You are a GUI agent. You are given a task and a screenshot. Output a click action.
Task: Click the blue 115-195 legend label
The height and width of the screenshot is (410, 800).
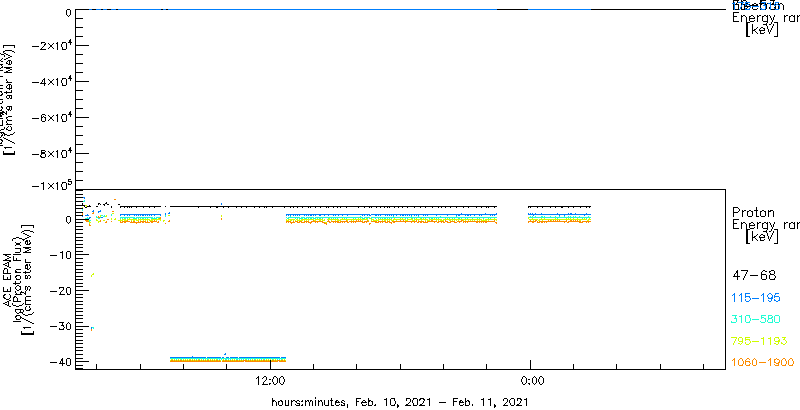(756, 298)
